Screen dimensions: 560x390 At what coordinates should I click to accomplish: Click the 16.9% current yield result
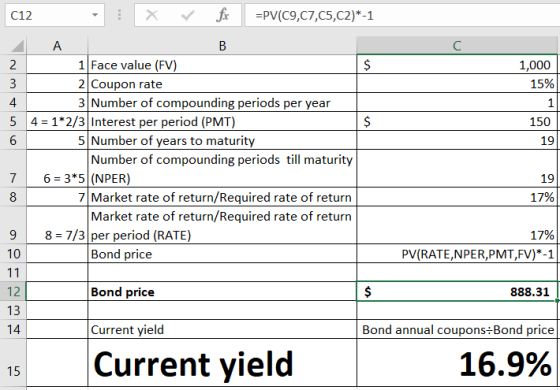pos(457,362)
